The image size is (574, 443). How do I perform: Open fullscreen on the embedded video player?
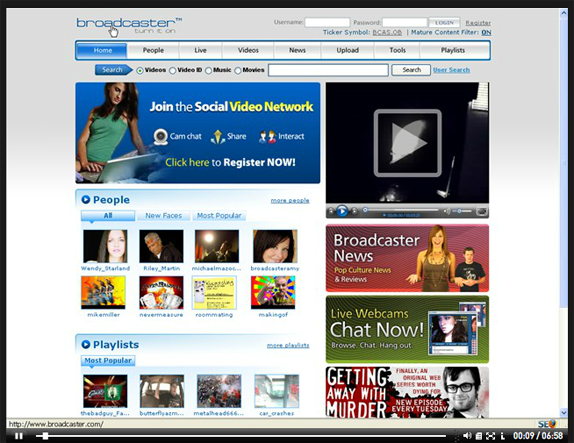pos(482,211)
